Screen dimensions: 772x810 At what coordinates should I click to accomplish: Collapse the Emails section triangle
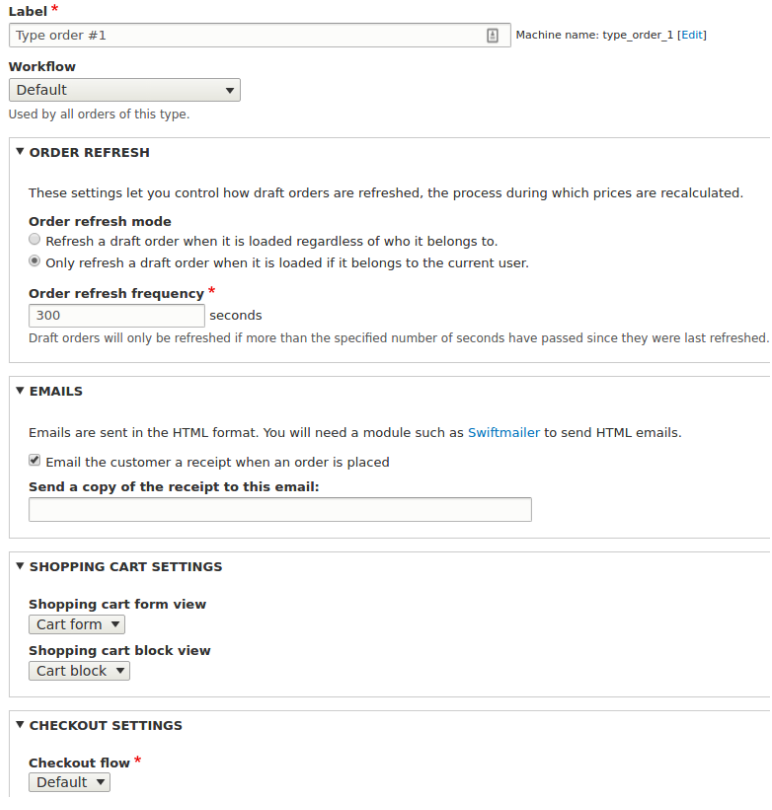[x=20, y=391]
